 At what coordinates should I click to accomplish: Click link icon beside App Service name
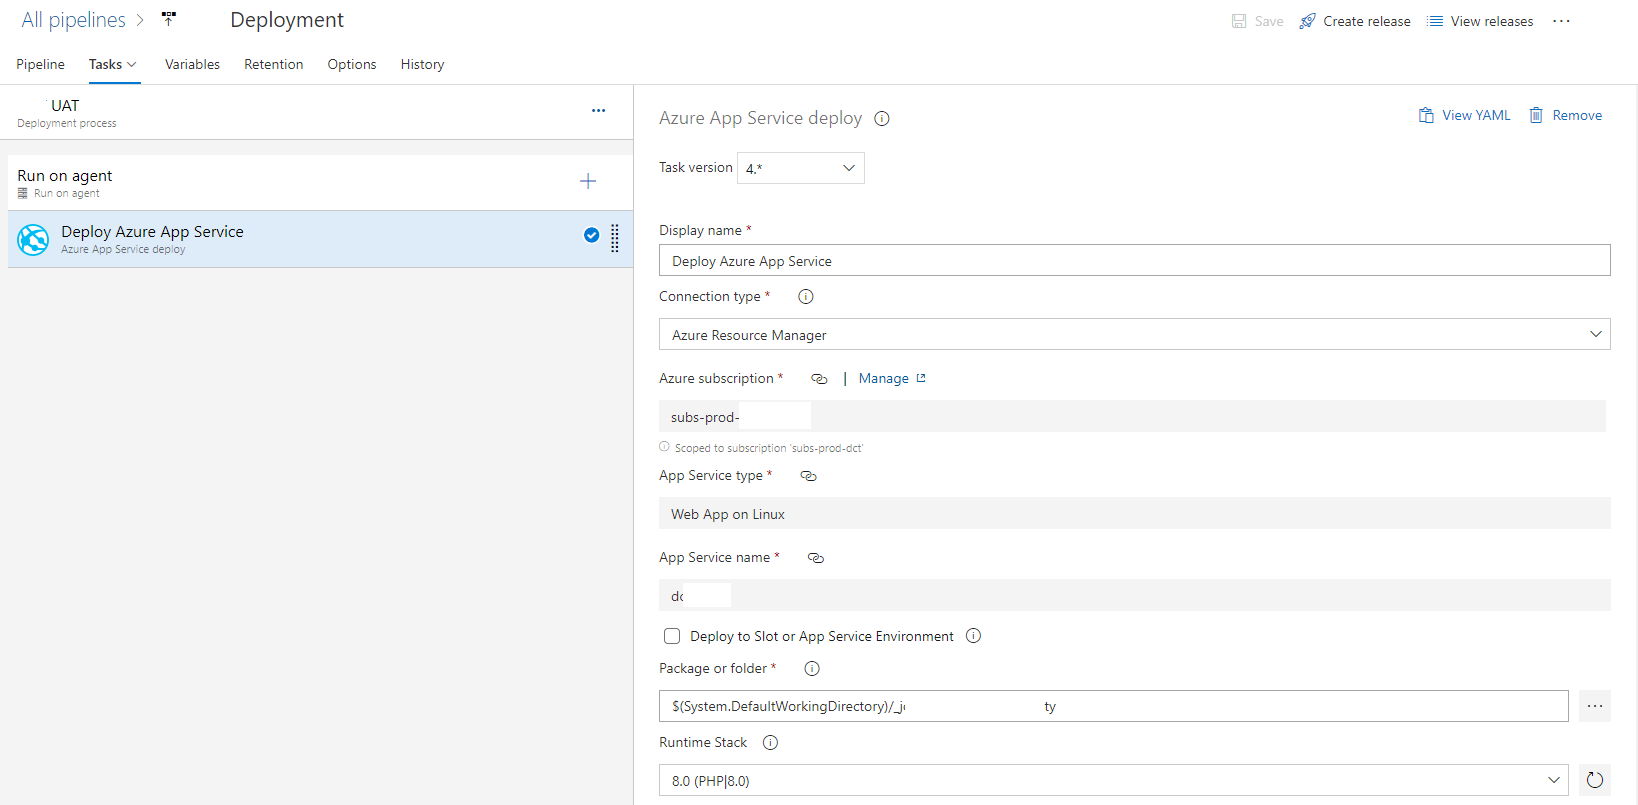pyautogui.click(x=816, y=558)
